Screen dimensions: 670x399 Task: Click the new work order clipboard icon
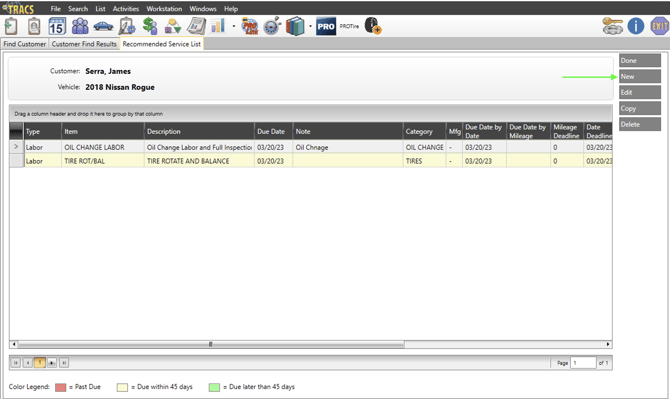[x=11, y=26]
